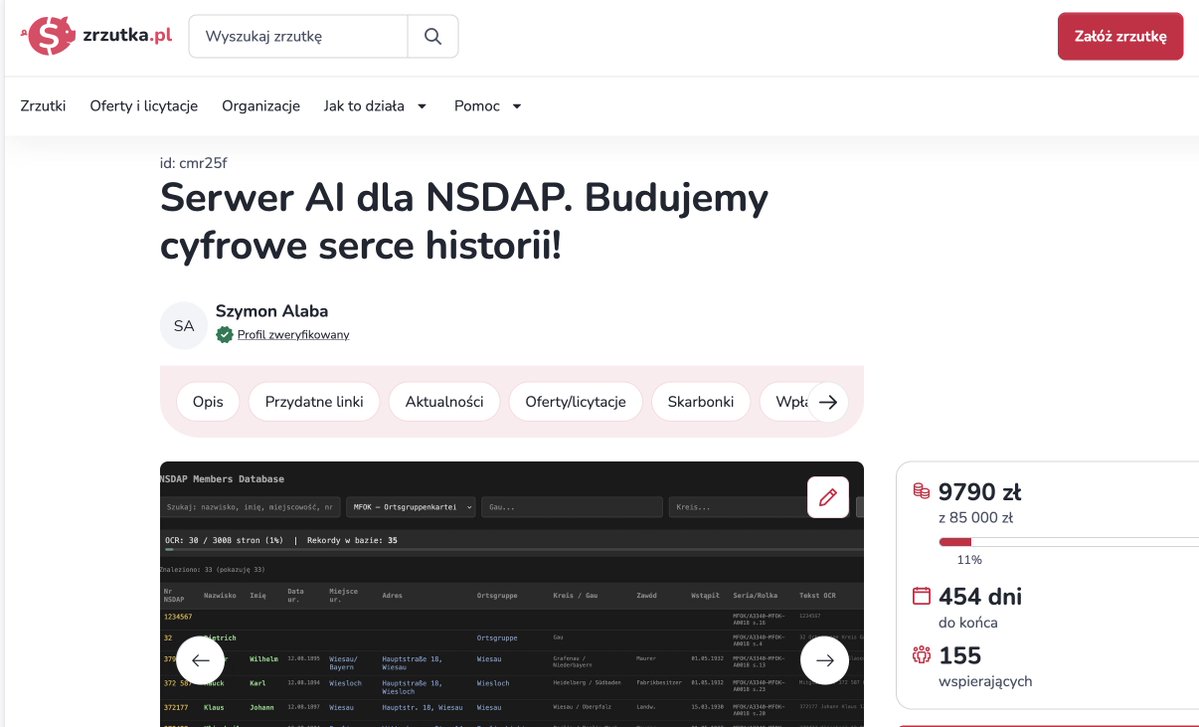Focus the 'Wyszukaj zrzutkę' search field
The height and width of the screenshot is (727, 1199).
click(x=298, y=36)
